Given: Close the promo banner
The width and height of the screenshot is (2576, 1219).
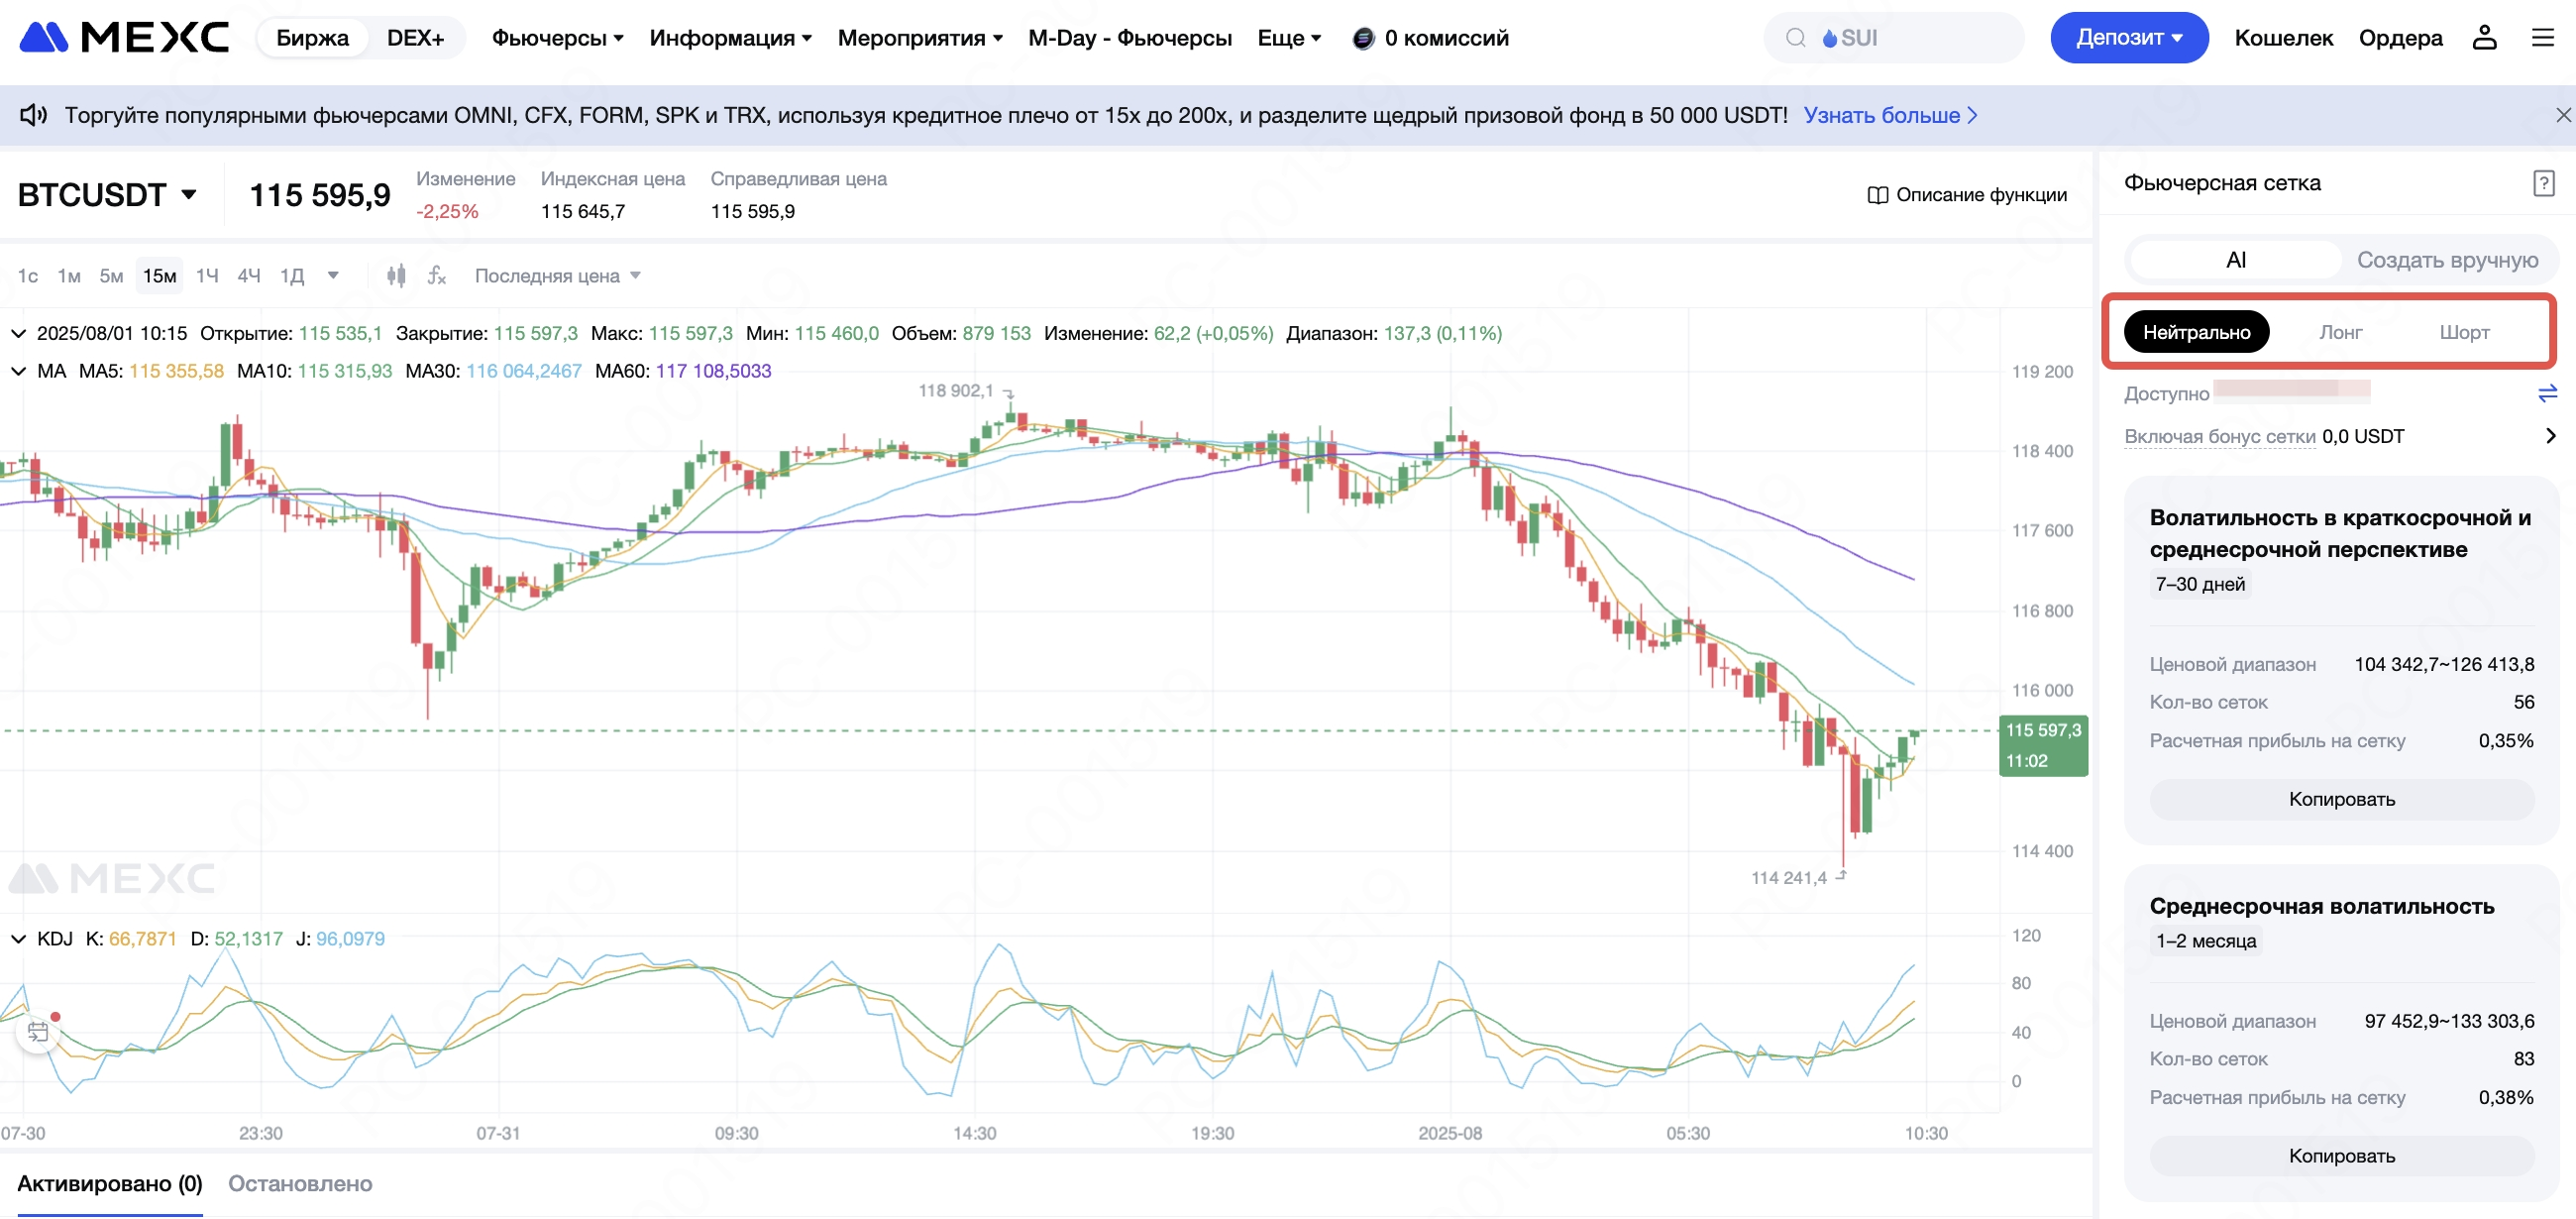Looking at the screenshot, I should (2563, 115).
